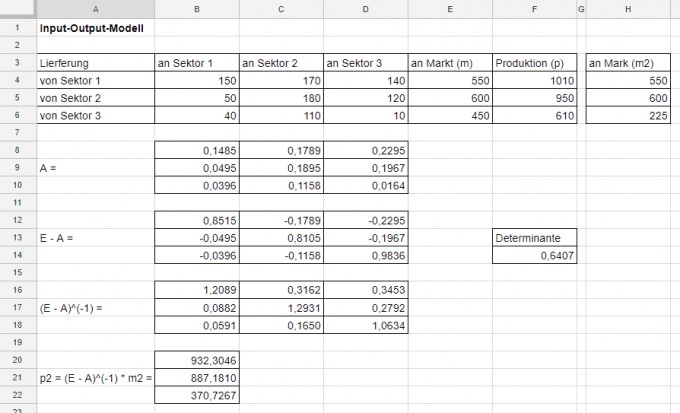Select the market value 450
The image size is (680, 413).
[x=450, y=115]
